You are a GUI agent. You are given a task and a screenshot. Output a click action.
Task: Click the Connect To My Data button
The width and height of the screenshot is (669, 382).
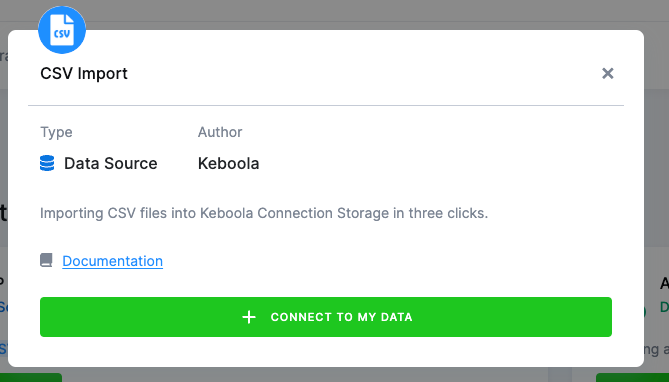click(326, 317)
